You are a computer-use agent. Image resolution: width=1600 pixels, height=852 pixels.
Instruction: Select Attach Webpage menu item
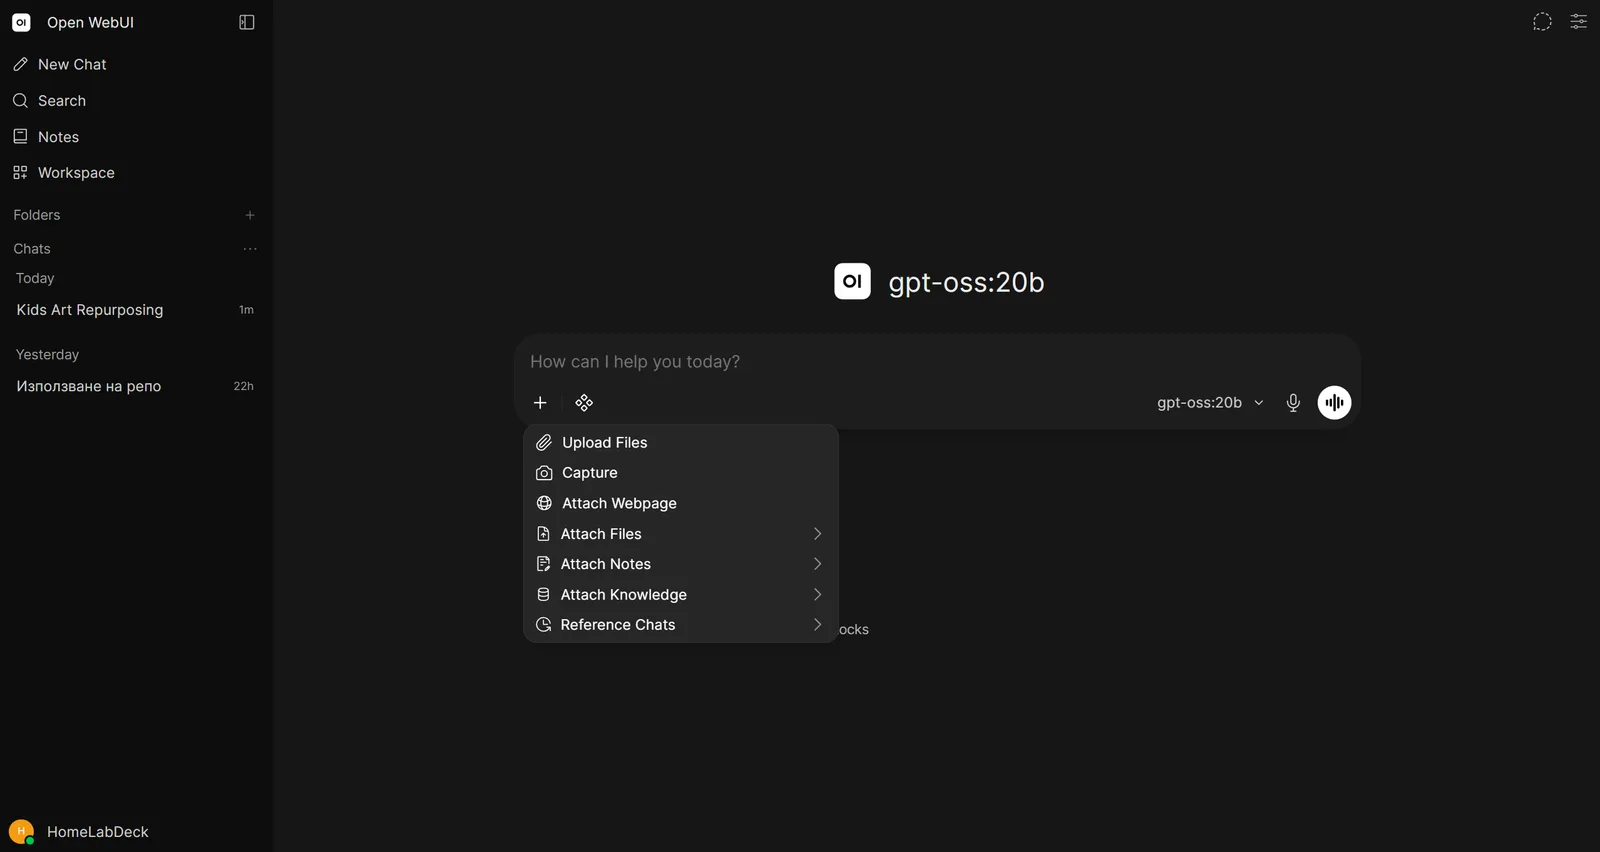tap(681, 503)
